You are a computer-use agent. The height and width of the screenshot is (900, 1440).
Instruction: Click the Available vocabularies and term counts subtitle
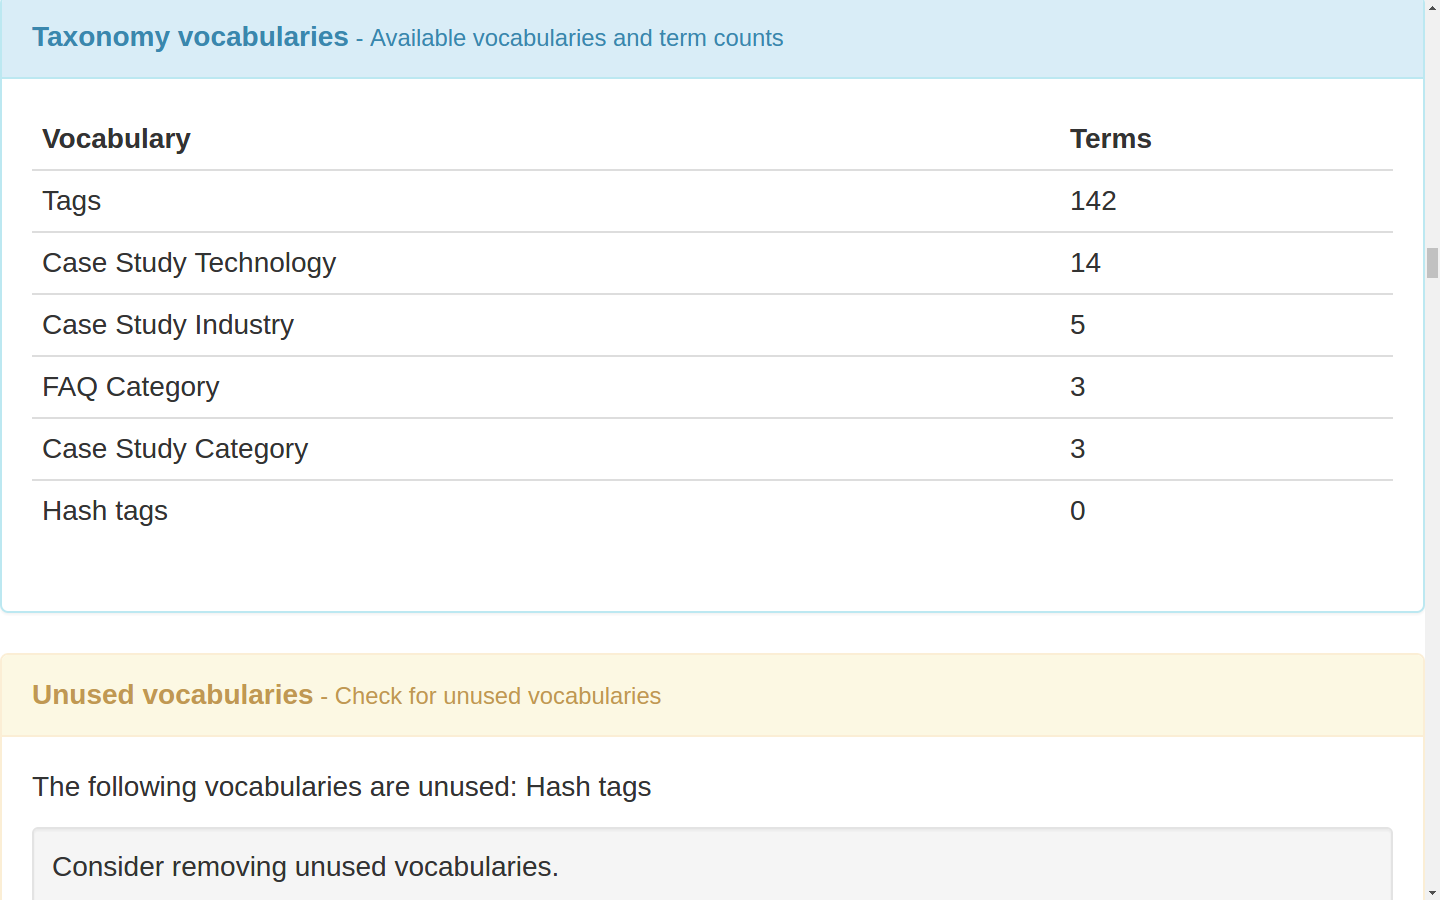coord(576,38)
